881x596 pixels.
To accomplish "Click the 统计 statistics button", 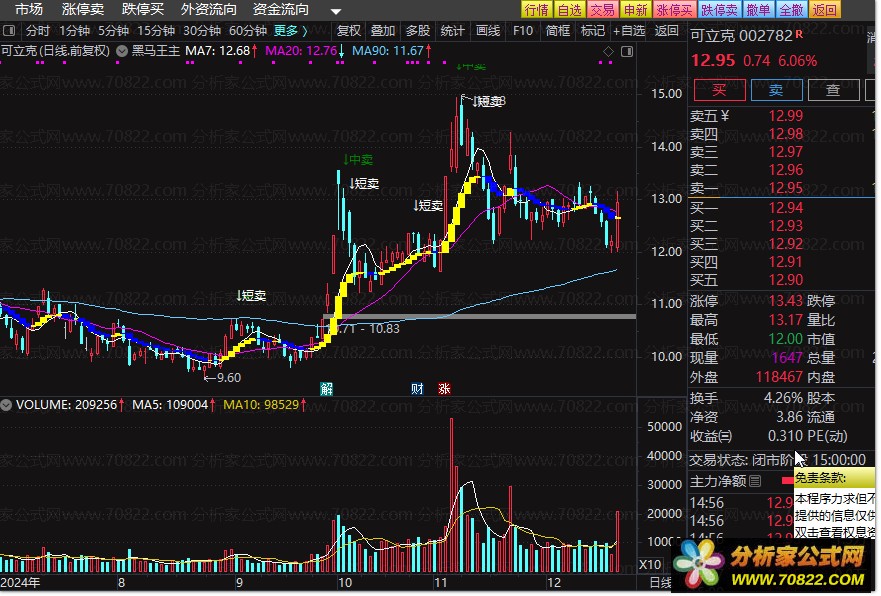I will pyautogui.click(x=452, y=31).
